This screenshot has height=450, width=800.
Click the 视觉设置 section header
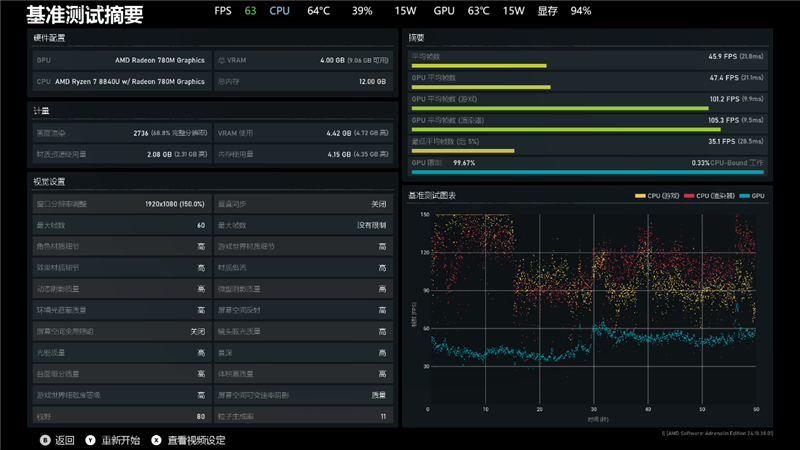[49, 182]
